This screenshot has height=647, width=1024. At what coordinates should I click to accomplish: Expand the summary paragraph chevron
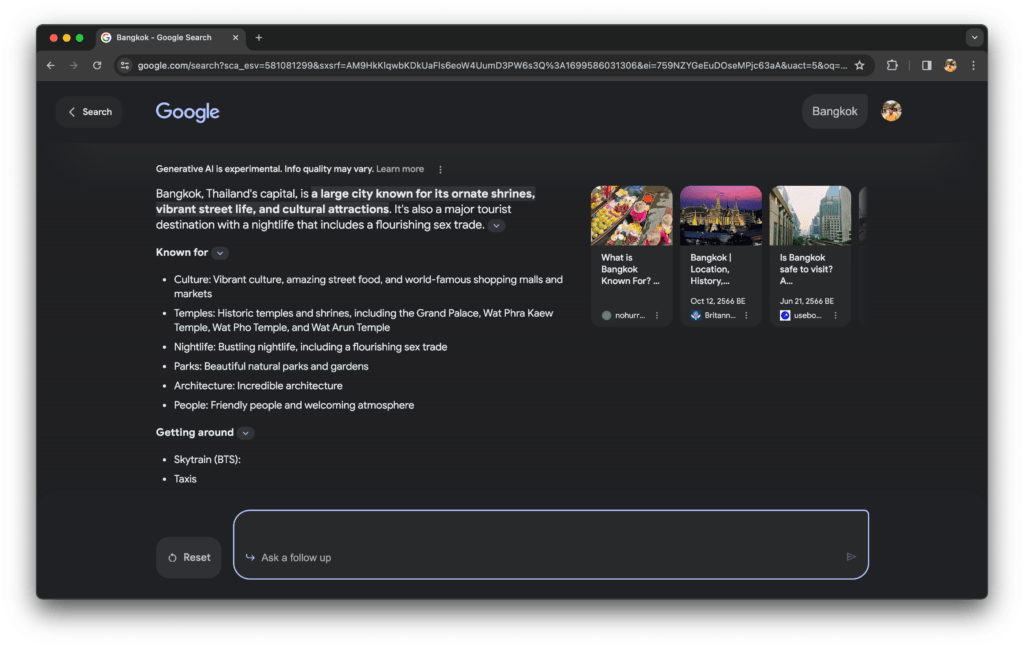[496, 225]
